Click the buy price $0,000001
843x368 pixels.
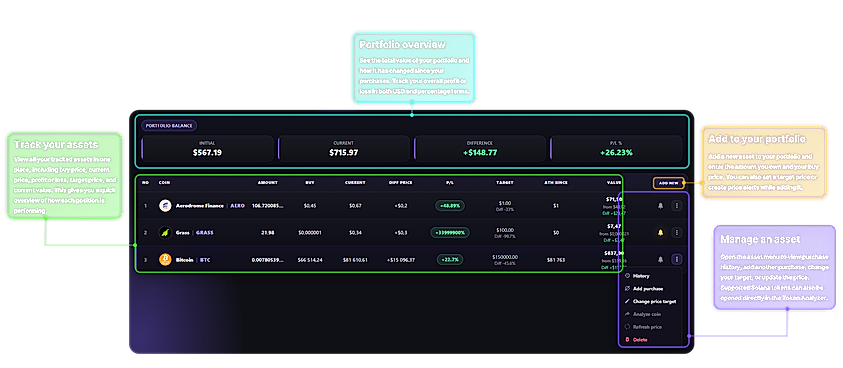[x=310, y=233]
